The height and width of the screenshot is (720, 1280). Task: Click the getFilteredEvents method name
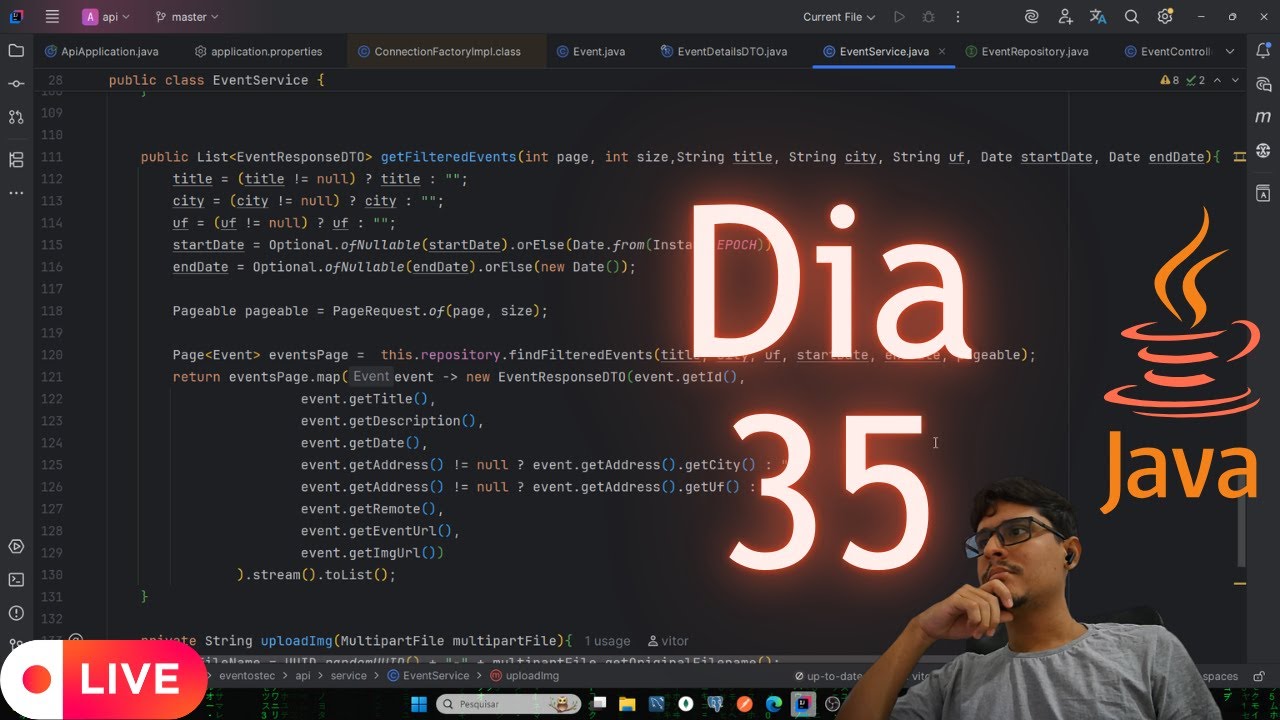coord(449,157)
